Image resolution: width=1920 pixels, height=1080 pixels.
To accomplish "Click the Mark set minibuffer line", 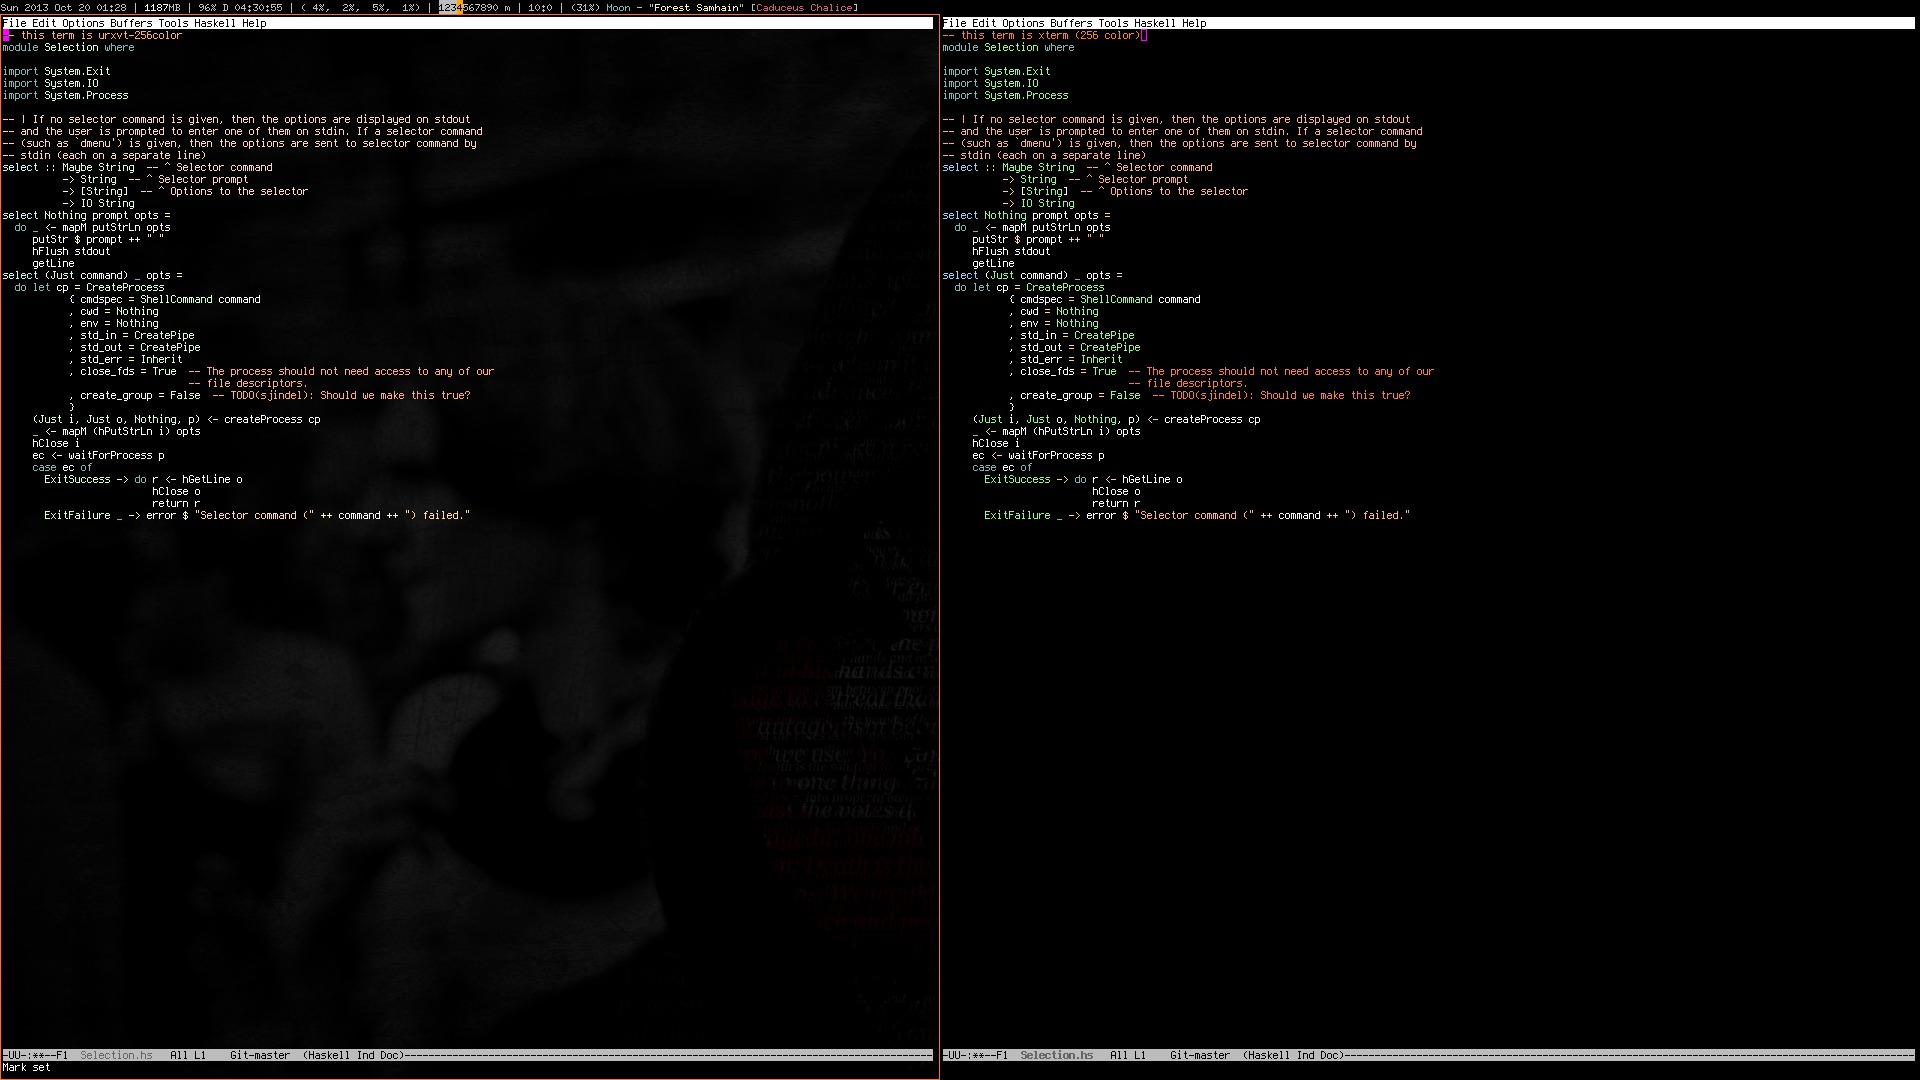I will click(27, 1068).
